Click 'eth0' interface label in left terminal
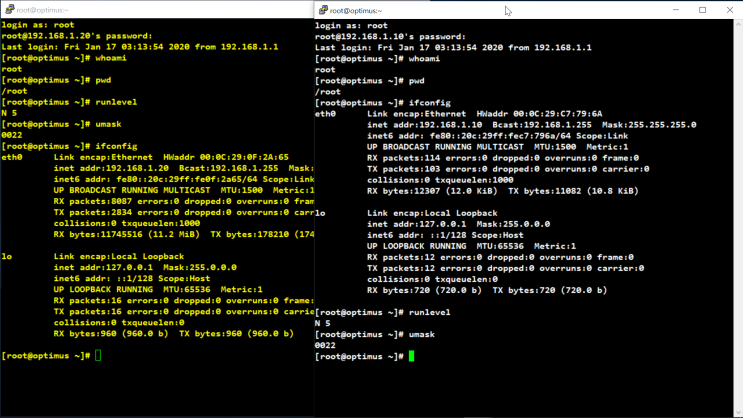743x418 pixels. pyautogui.click(x=12, y=157)
